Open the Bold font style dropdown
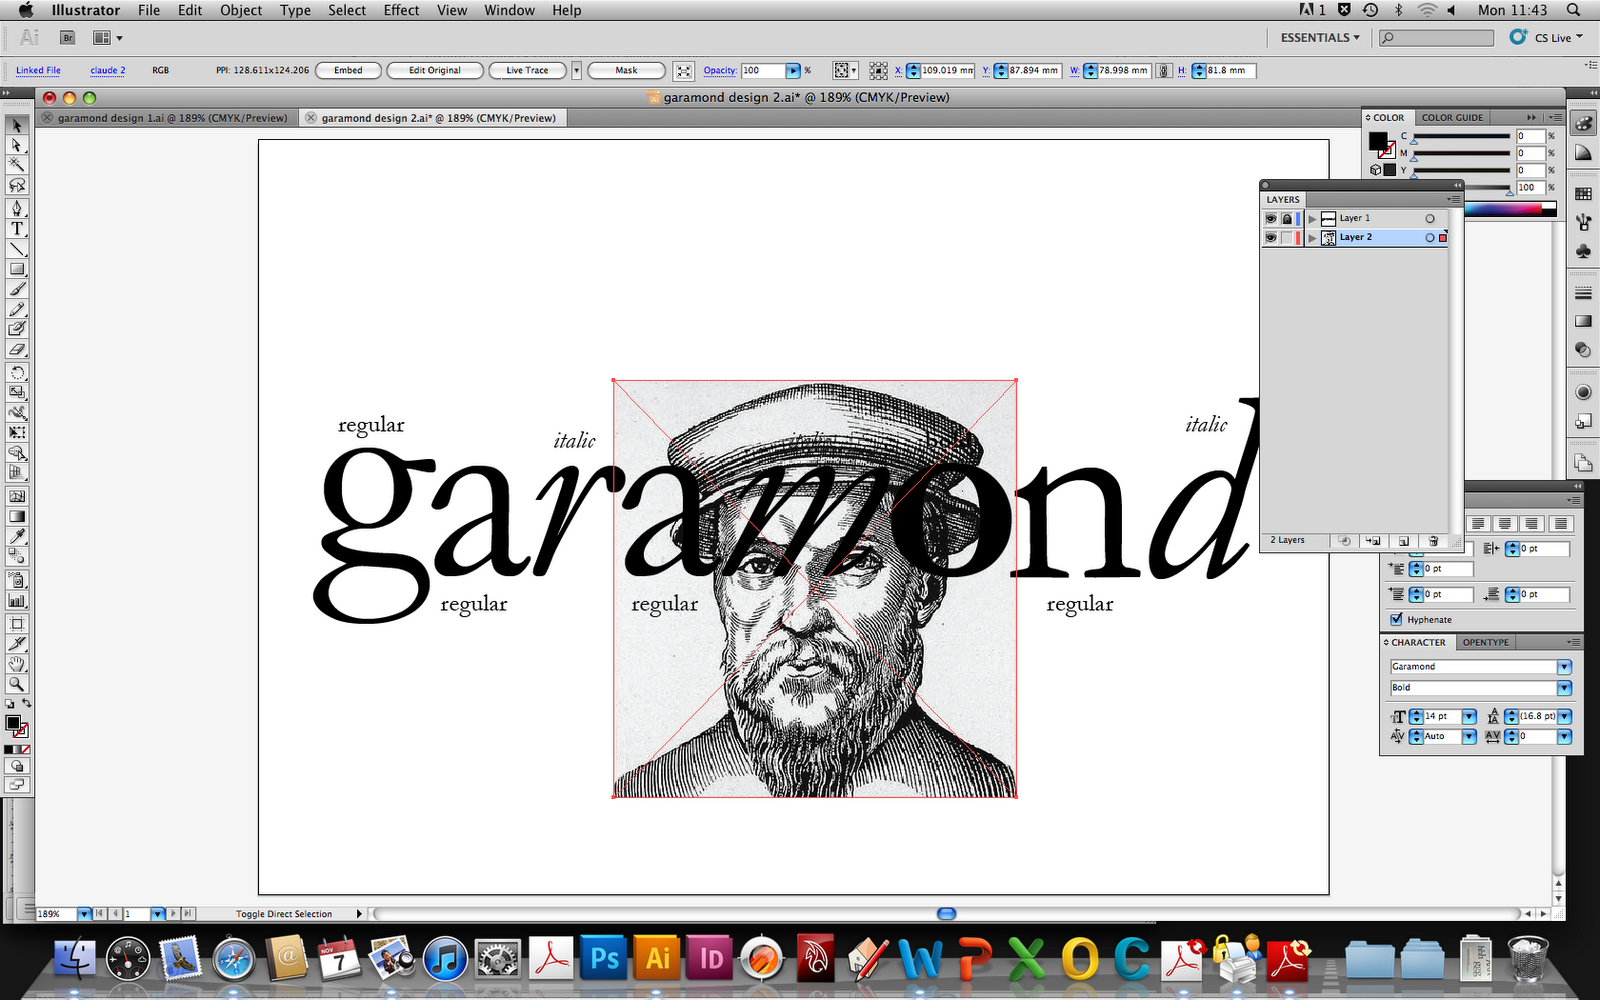This screenshot has width=1600, height=1000. (1564, 688)
